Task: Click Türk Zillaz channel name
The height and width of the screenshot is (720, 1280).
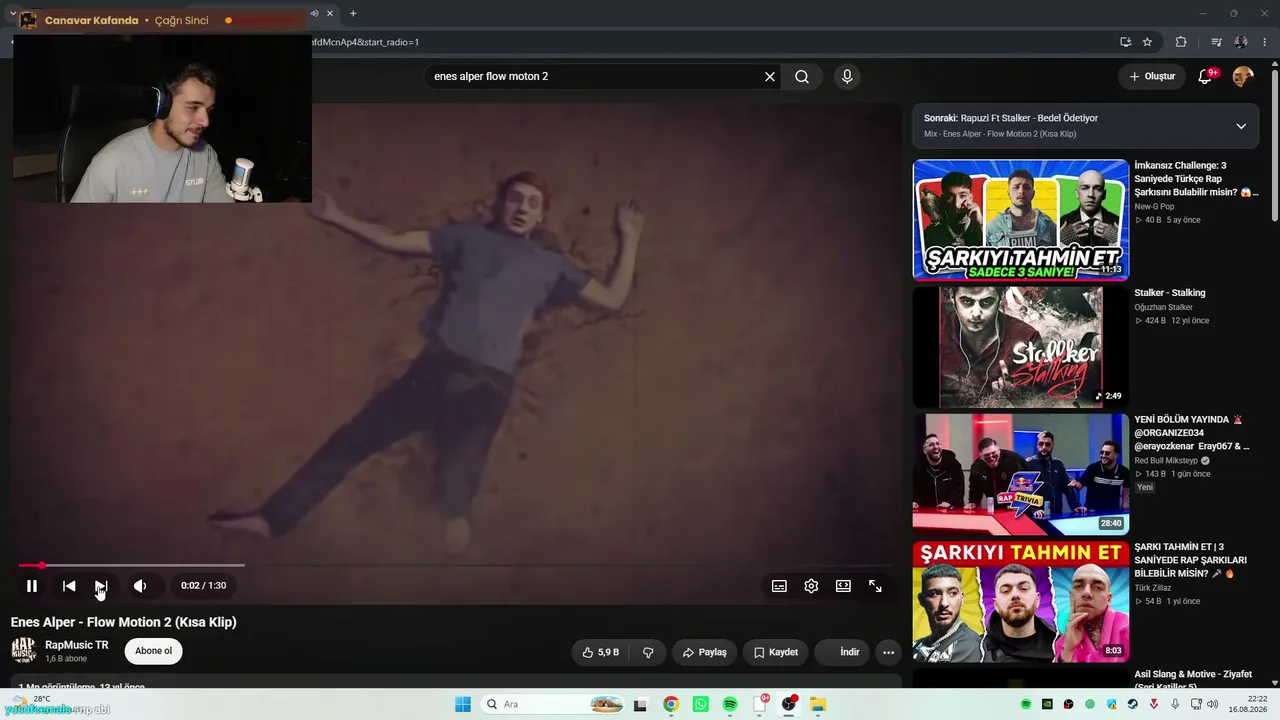Action: click(x=1152, y=588)
